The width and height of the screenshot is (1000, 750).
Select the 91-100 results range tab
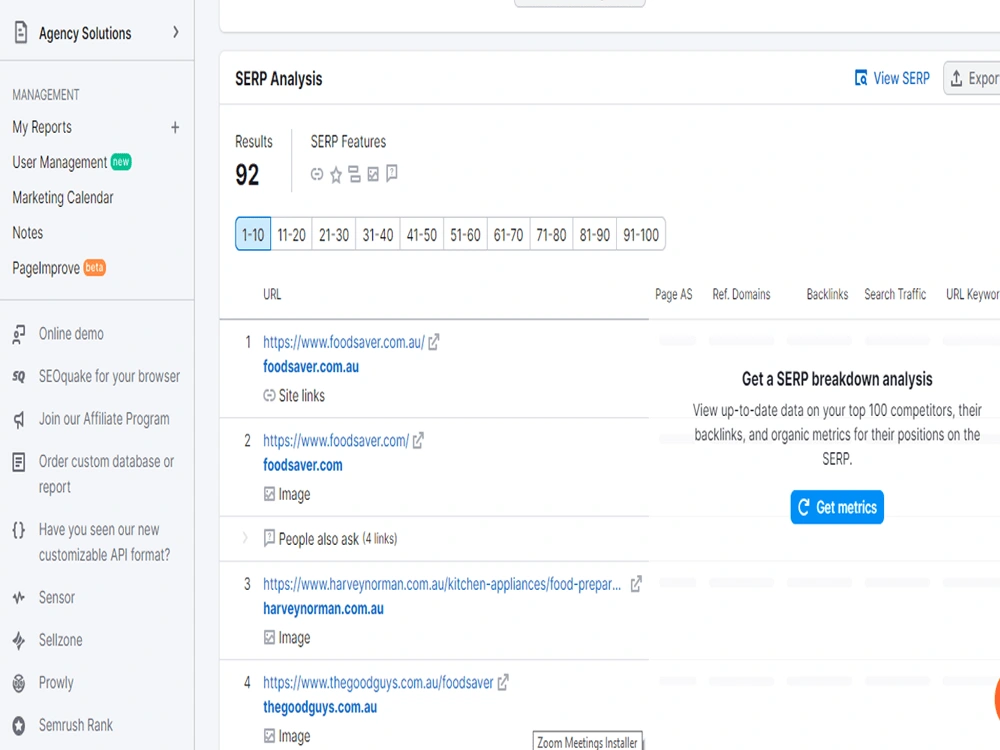[x=641, y=234]
